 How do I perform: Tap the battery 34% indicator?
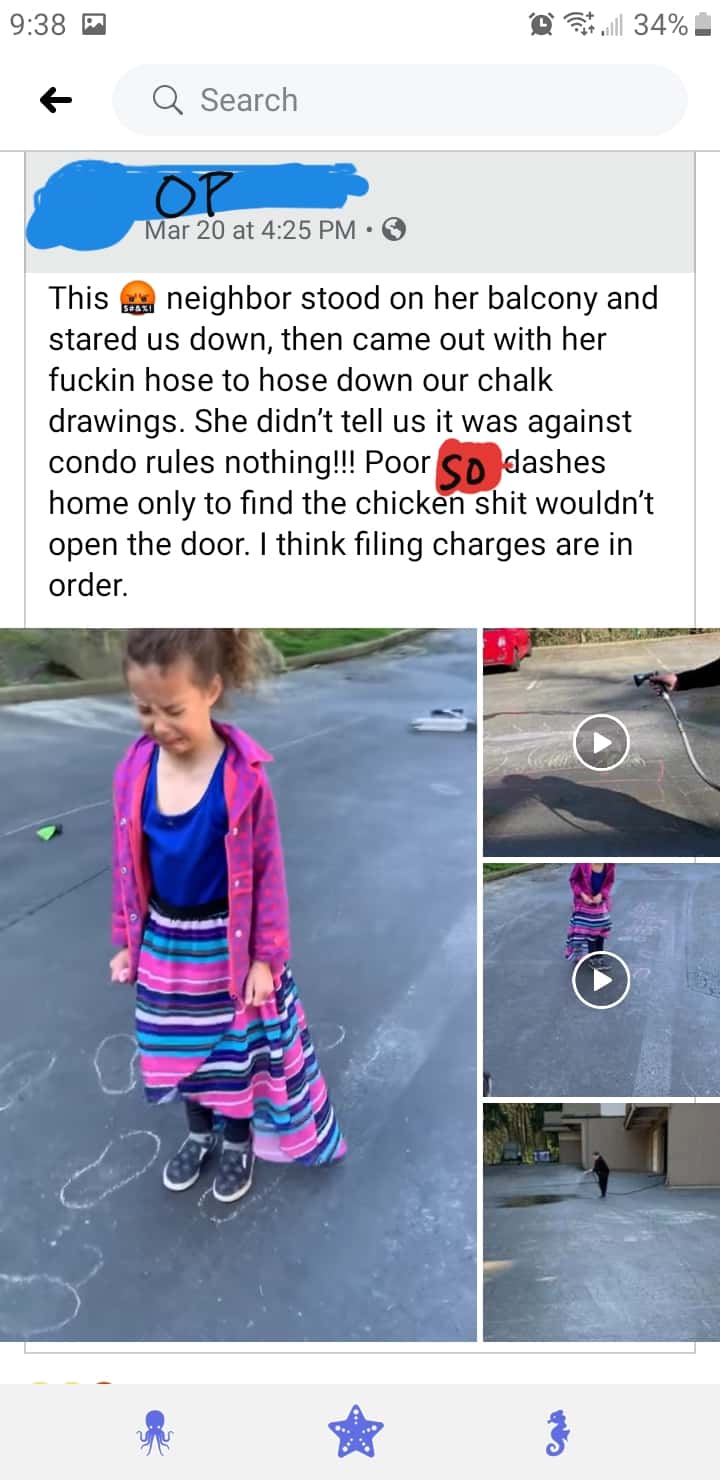(x=672, y=25)
